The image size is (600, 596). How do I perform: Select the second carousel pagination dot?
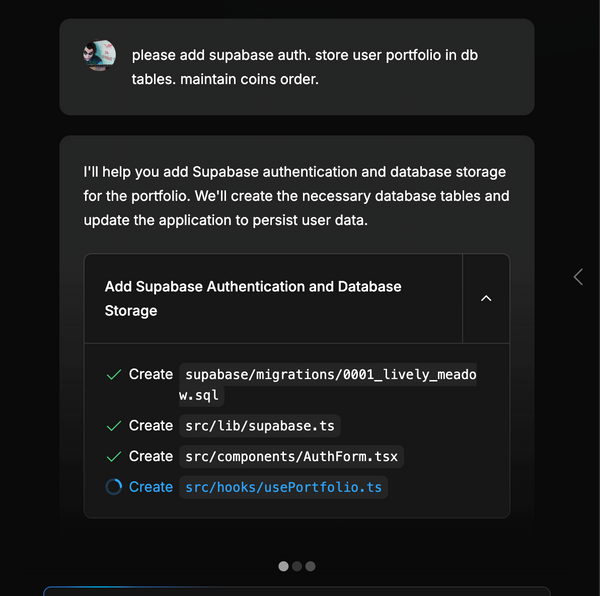point(297,566)
